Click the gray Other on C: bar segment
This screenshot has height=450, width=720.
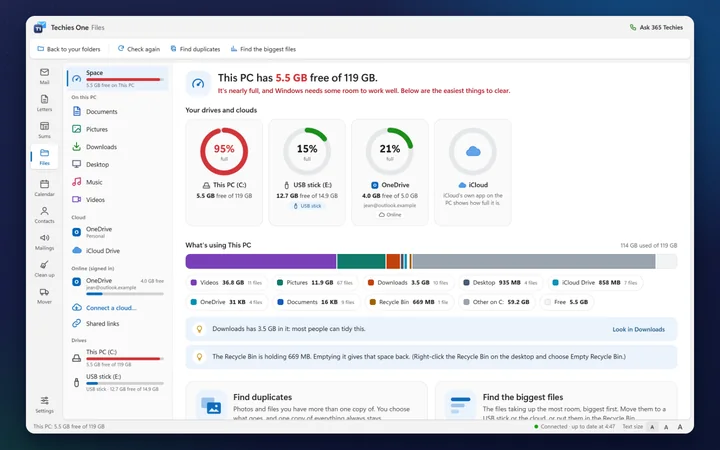534,261
